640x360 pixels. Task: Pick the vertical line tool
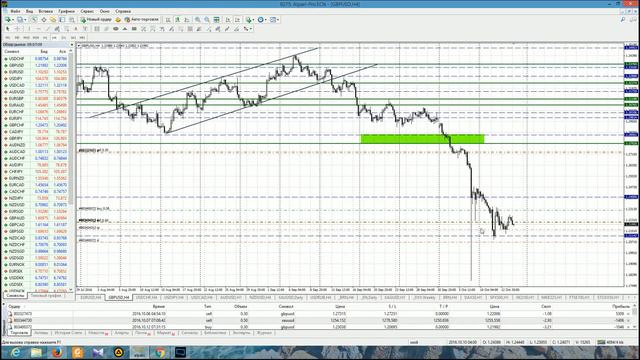point(29,29)
